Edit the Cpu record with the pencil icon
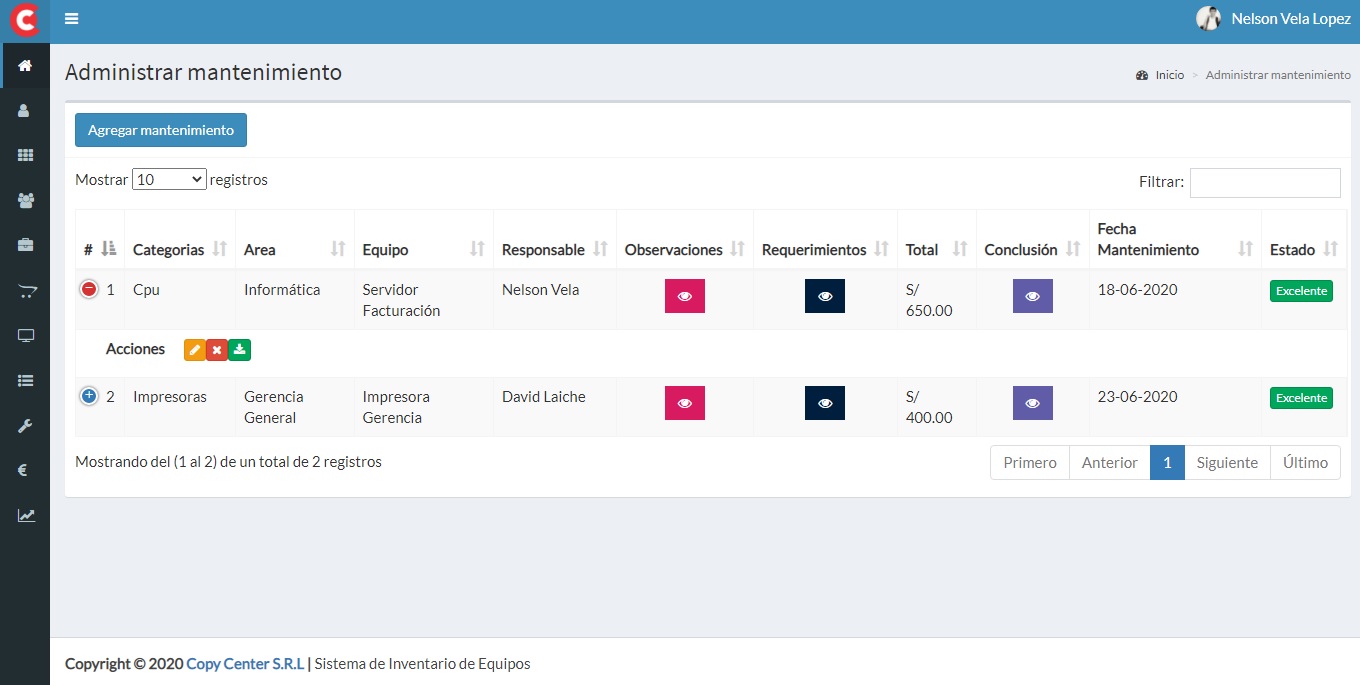 [194, 350]
